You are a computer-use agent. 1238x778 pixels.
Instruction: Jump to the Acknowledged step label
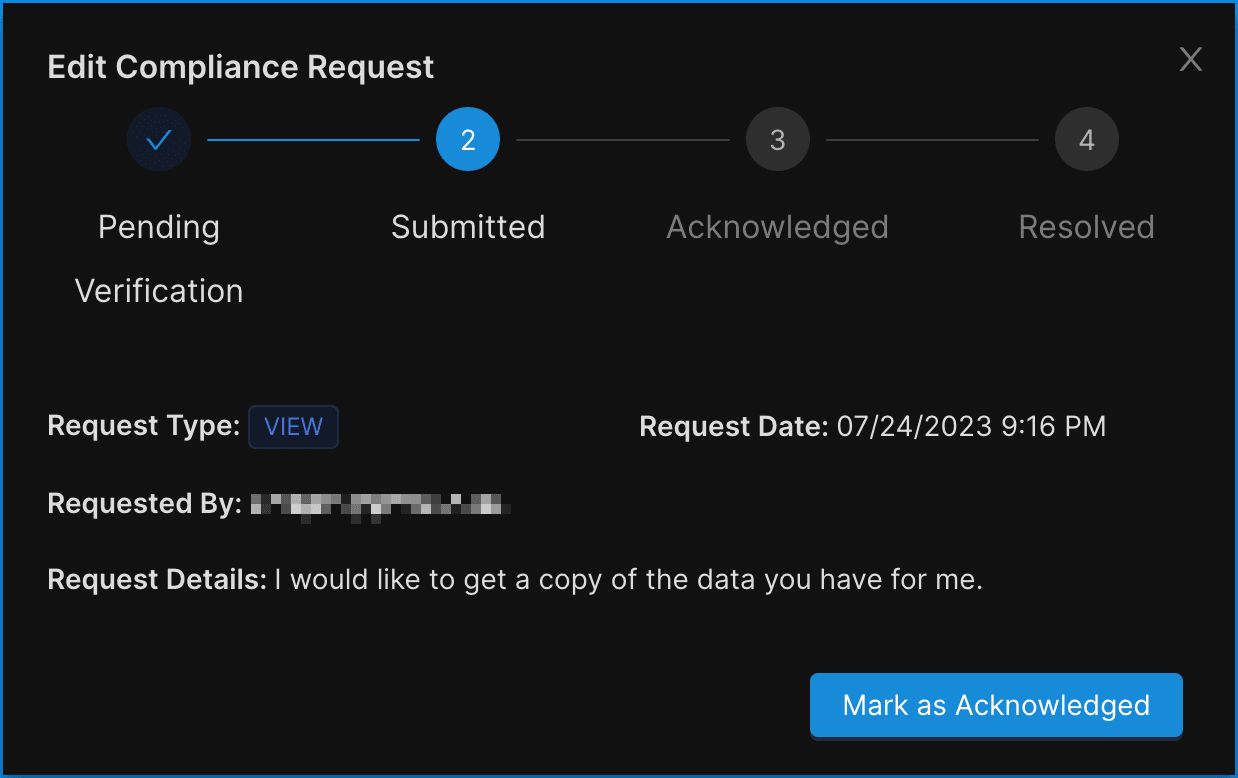[x=777, y=227]
